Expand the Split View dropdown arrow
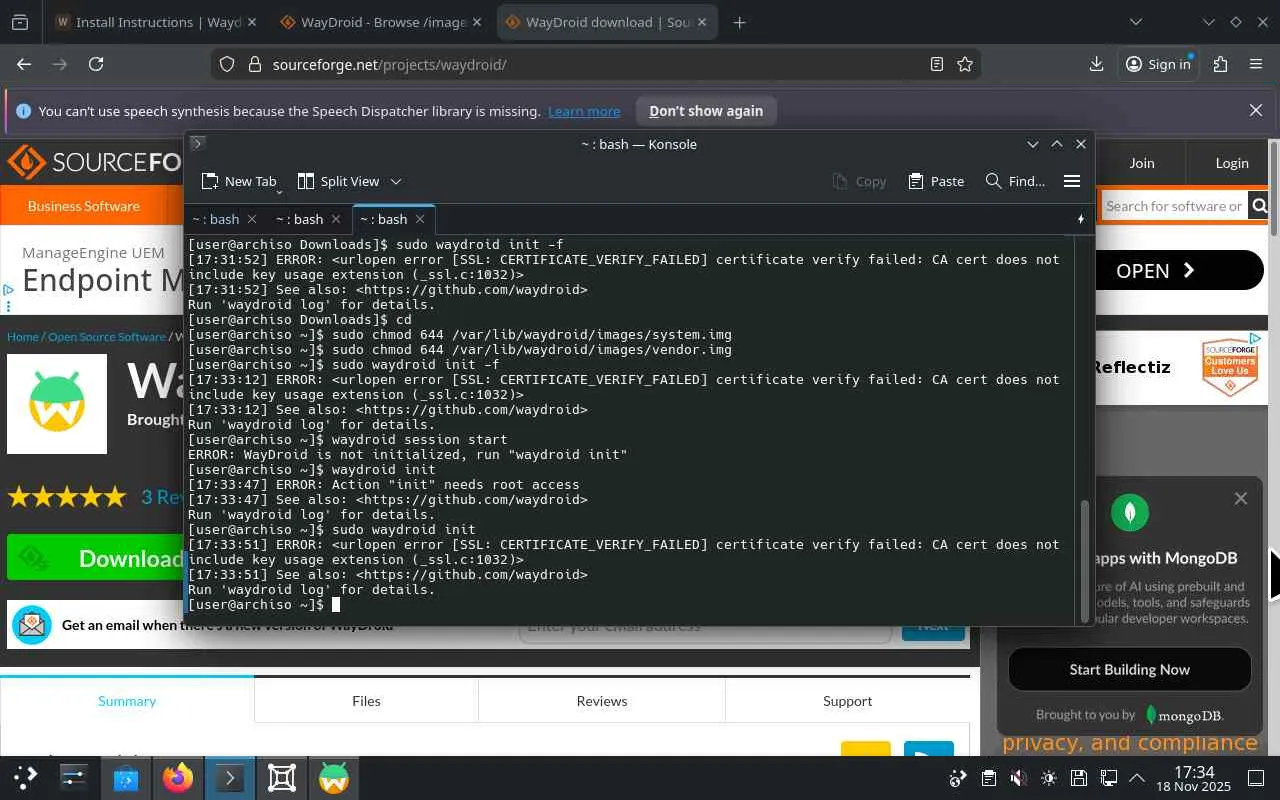1280x800 pixels. pos(396,181)
